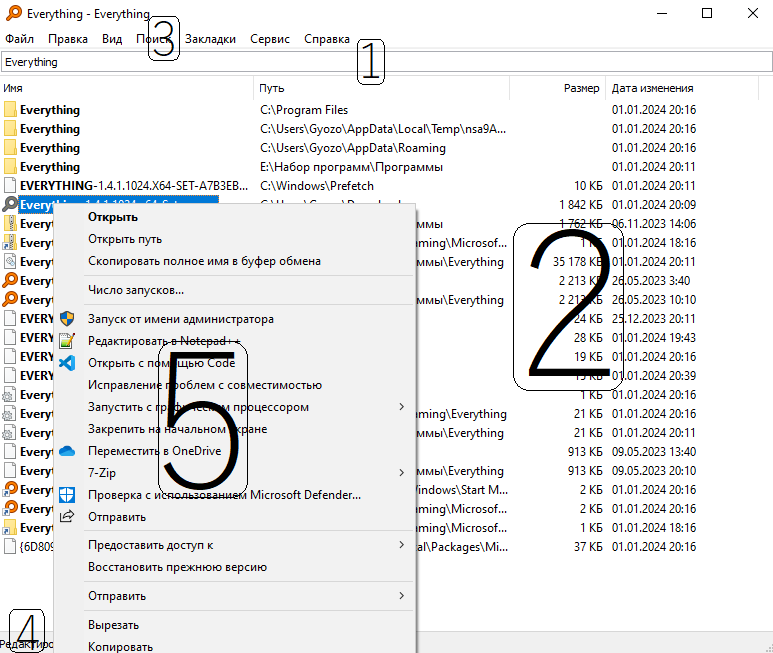Click the file icon of EVERYTHING-1.4.1.1024.X64-SET prefetch file
773x653 pixels.
point(10,186)
